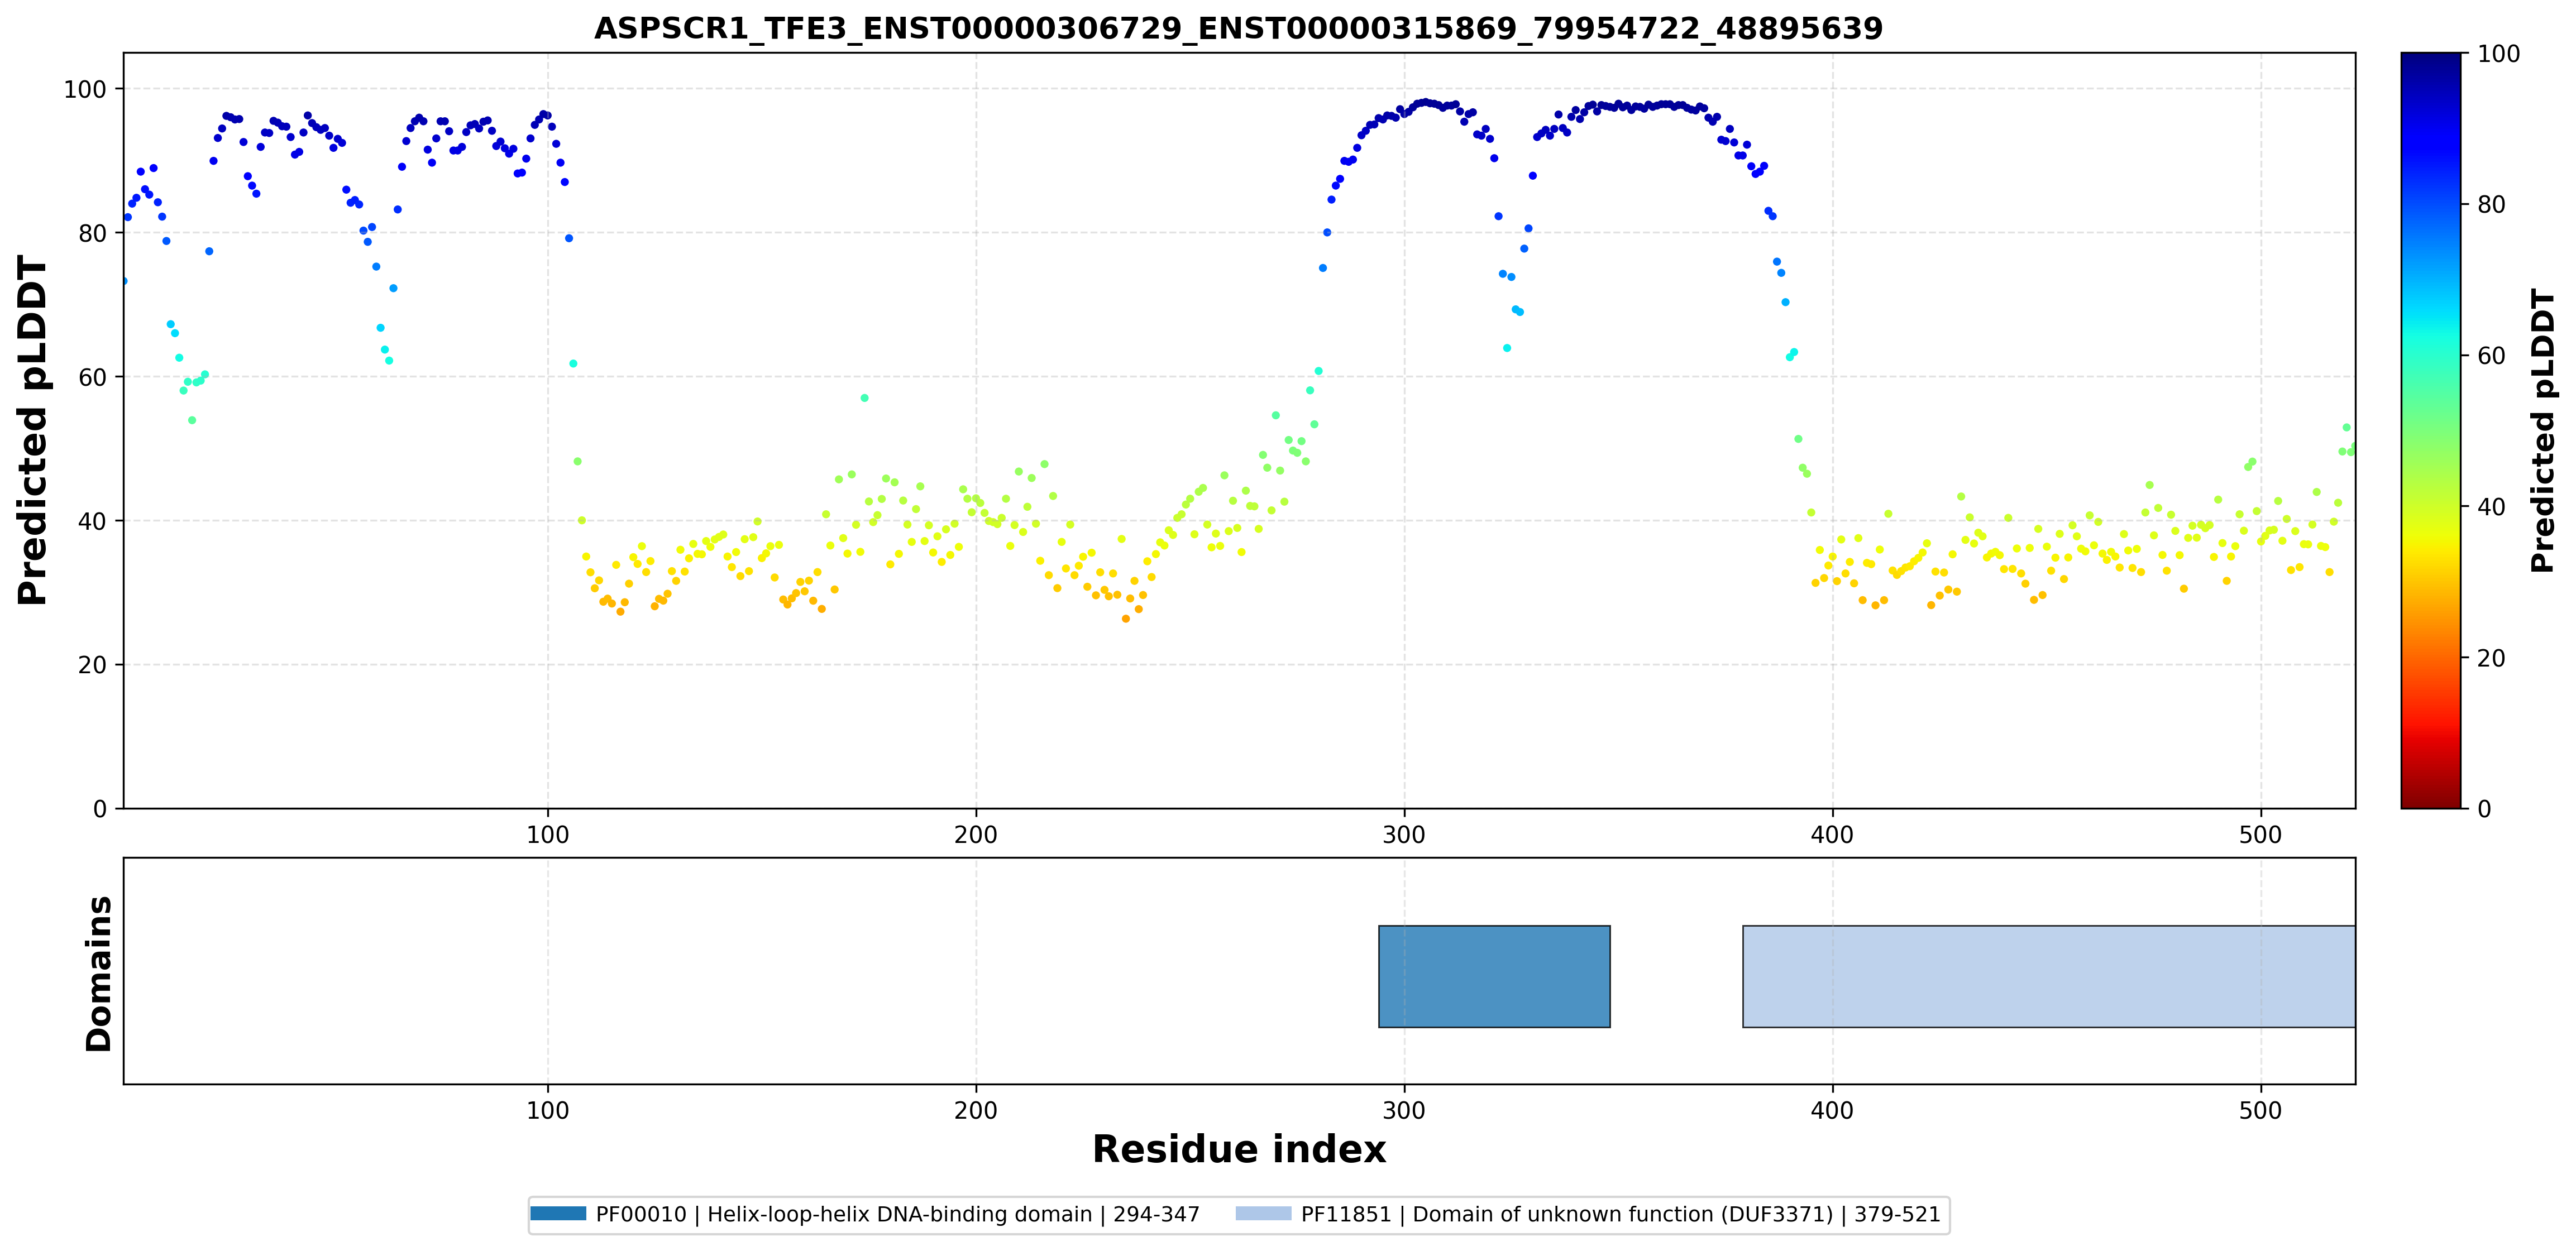2576x1251 pixels.
Task: Click the y-axis tick label 20
Action: pyautogui.click(x=92, y=665)
